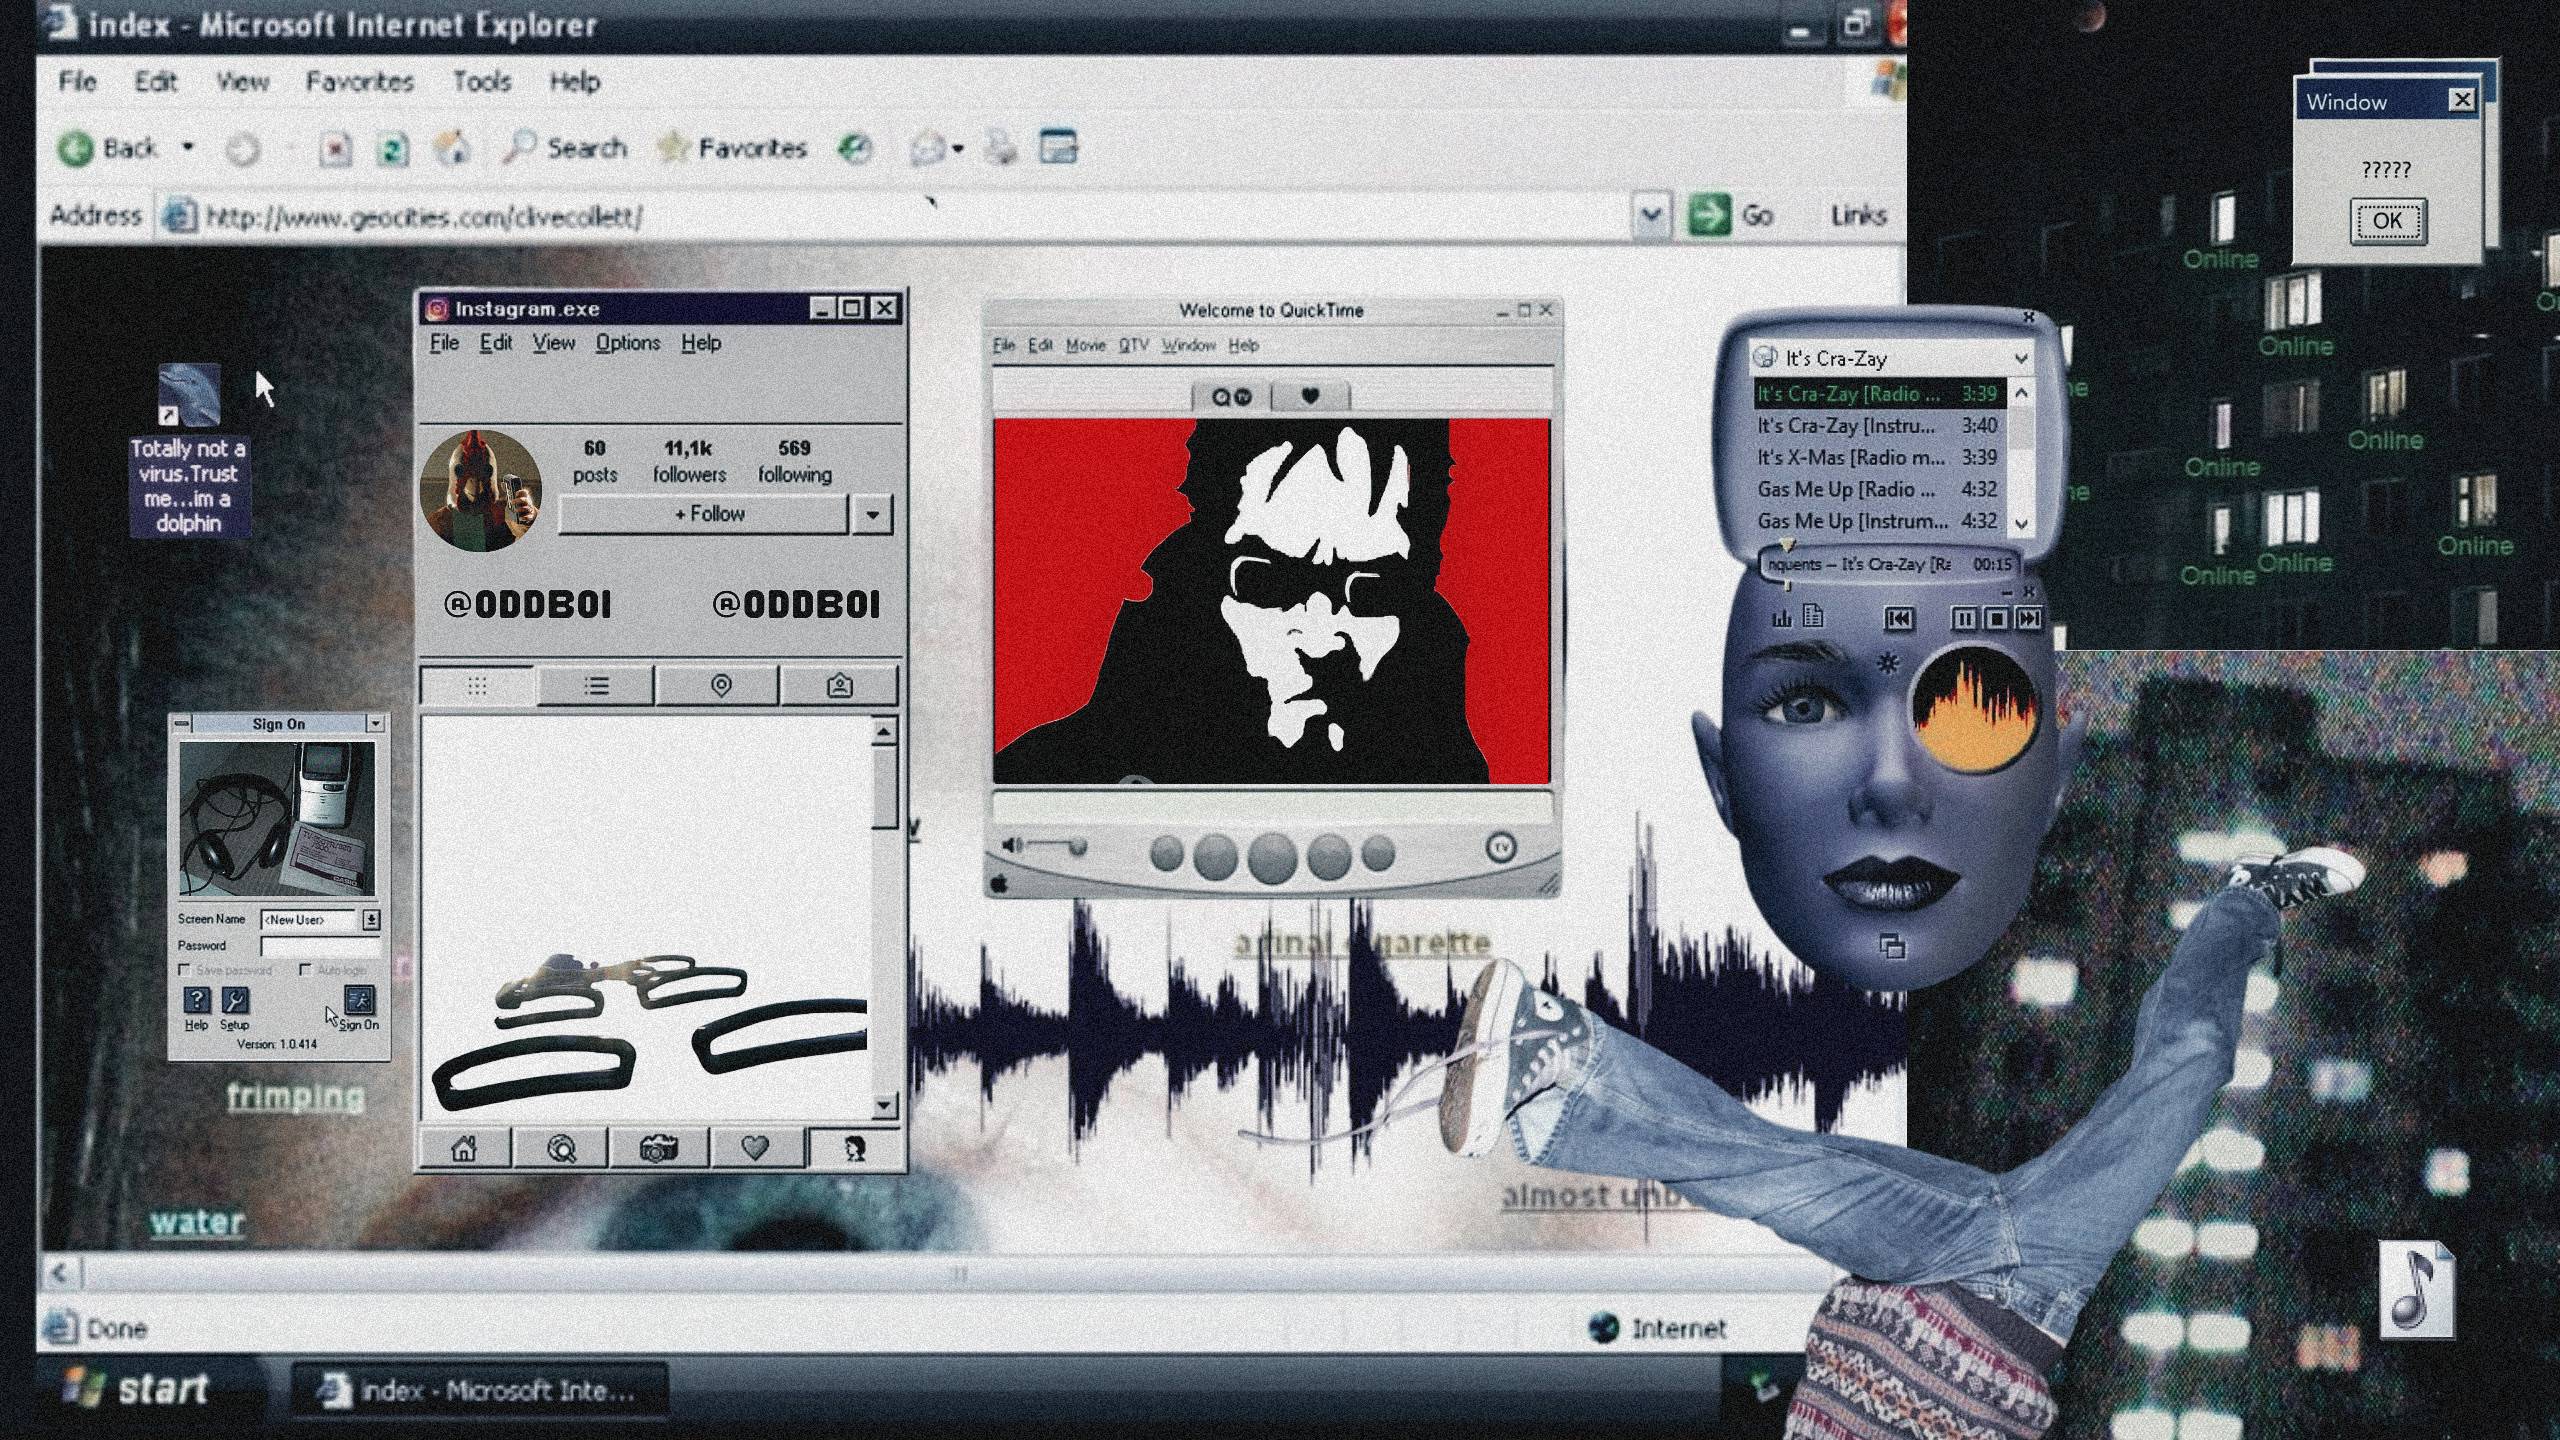Click the QuickTime movie progress bar
This screenshot has width=2560, height=1440.
pos(1272,806)
